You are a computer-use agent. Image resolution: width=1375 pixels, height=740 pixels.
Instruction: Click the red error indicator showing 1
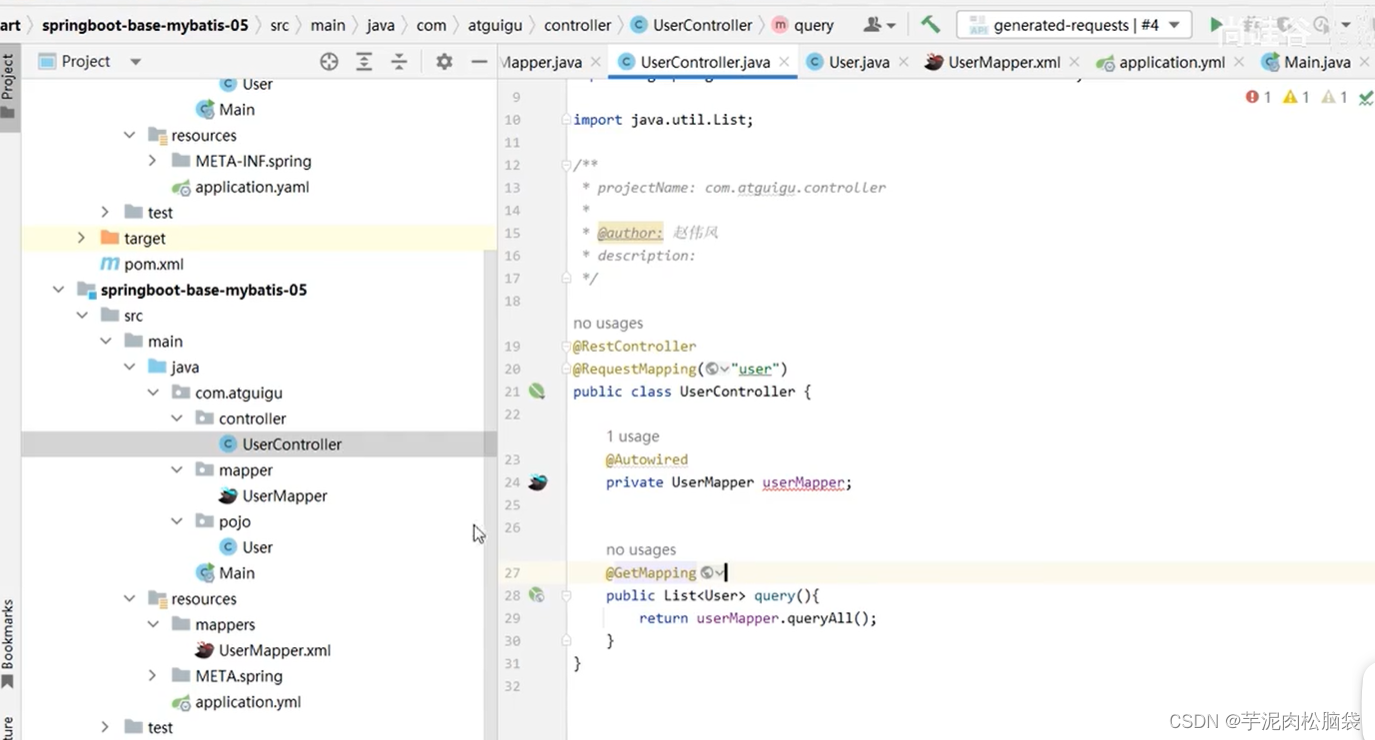[x=1258, y=97]
